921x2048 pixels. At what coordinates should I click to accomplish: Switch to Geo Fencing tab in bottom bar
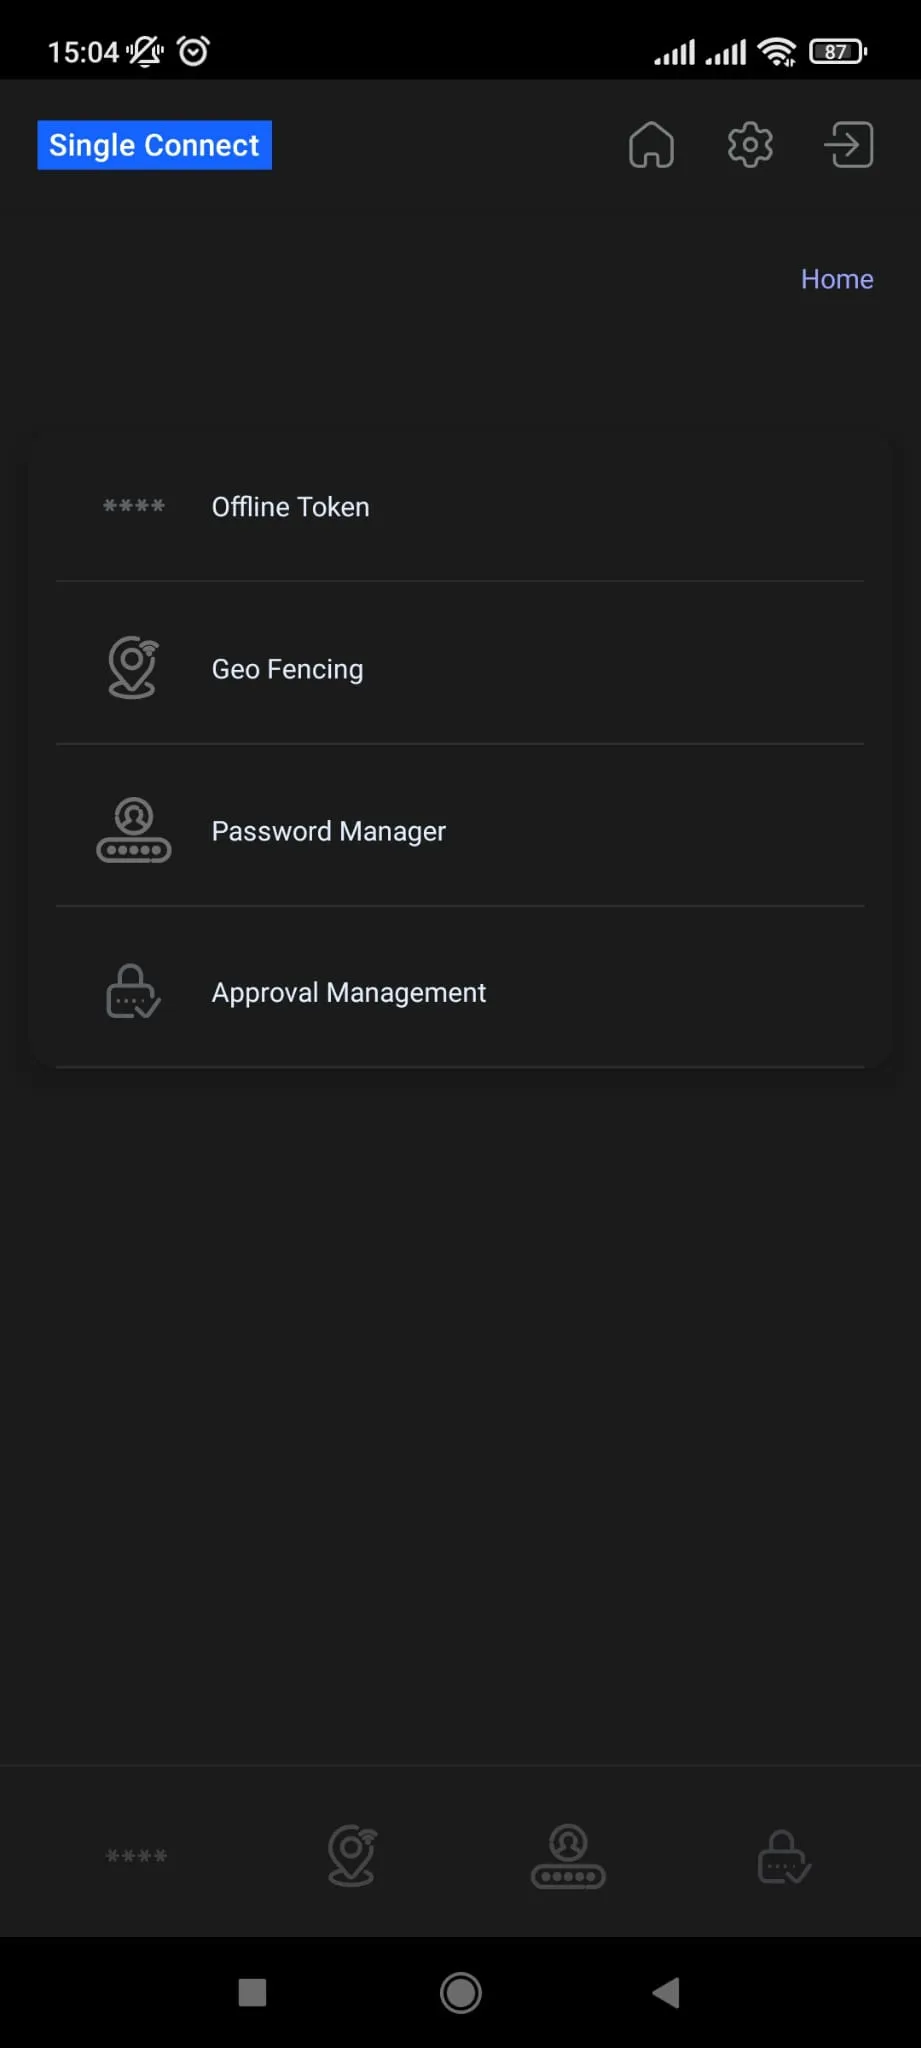pos(352,1856)
